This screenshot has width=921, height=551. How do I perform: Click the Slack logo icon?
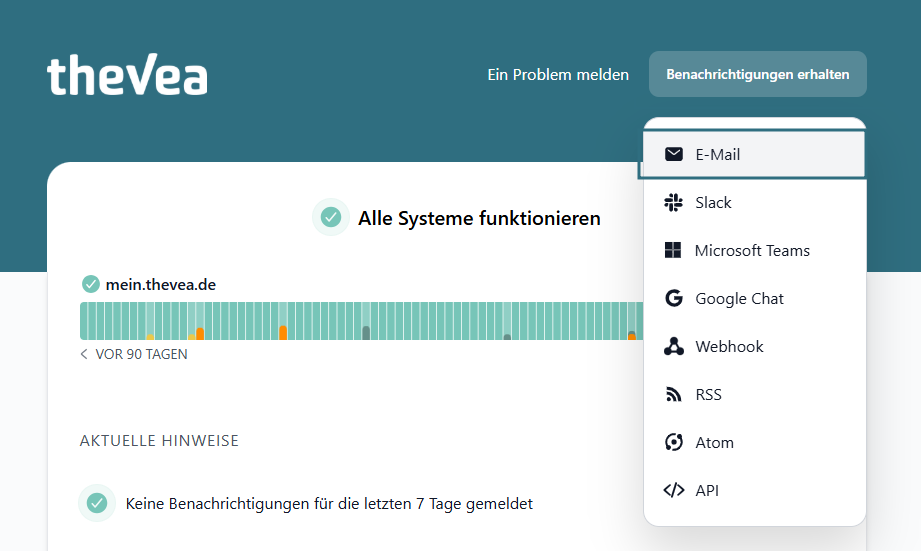(x=674, y=202)
